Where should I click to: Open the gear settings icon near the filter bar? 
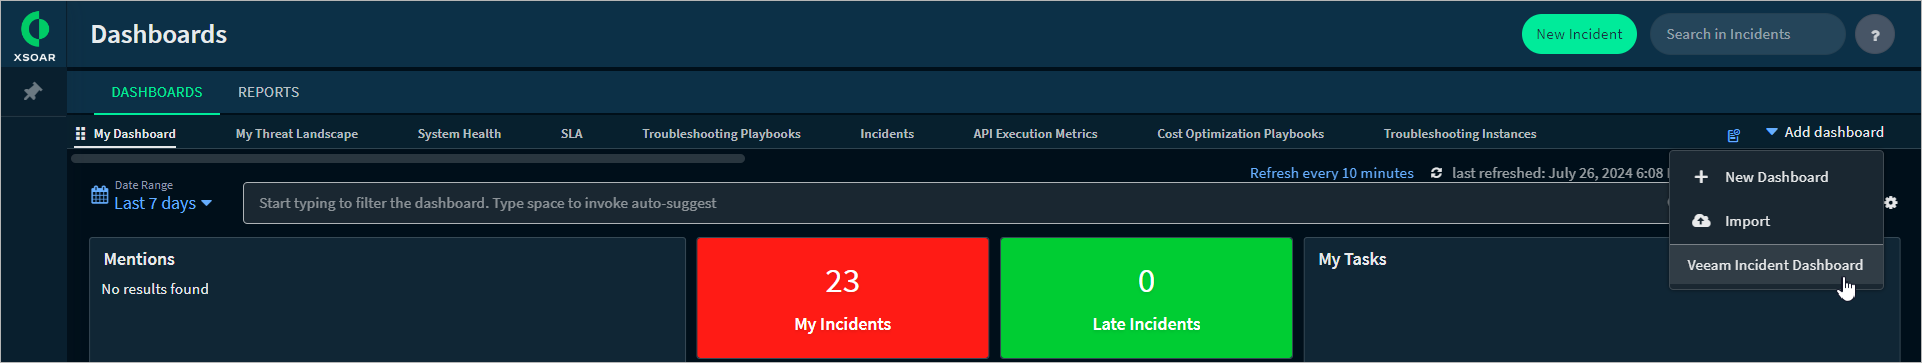1890,203
